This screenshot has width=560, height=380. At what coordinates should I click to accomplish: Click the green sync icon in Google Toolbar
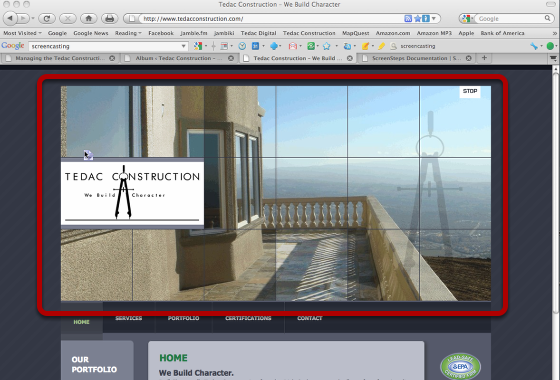pyautogui.click(x=311, y=46)
